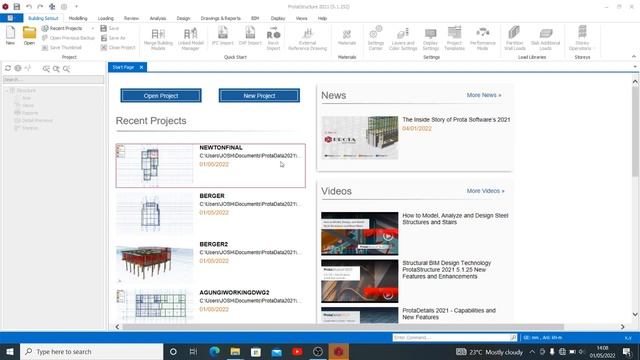Screen dimensions: 640x360
Task: Click the Save button in ribbon
Action: (110, 28)
